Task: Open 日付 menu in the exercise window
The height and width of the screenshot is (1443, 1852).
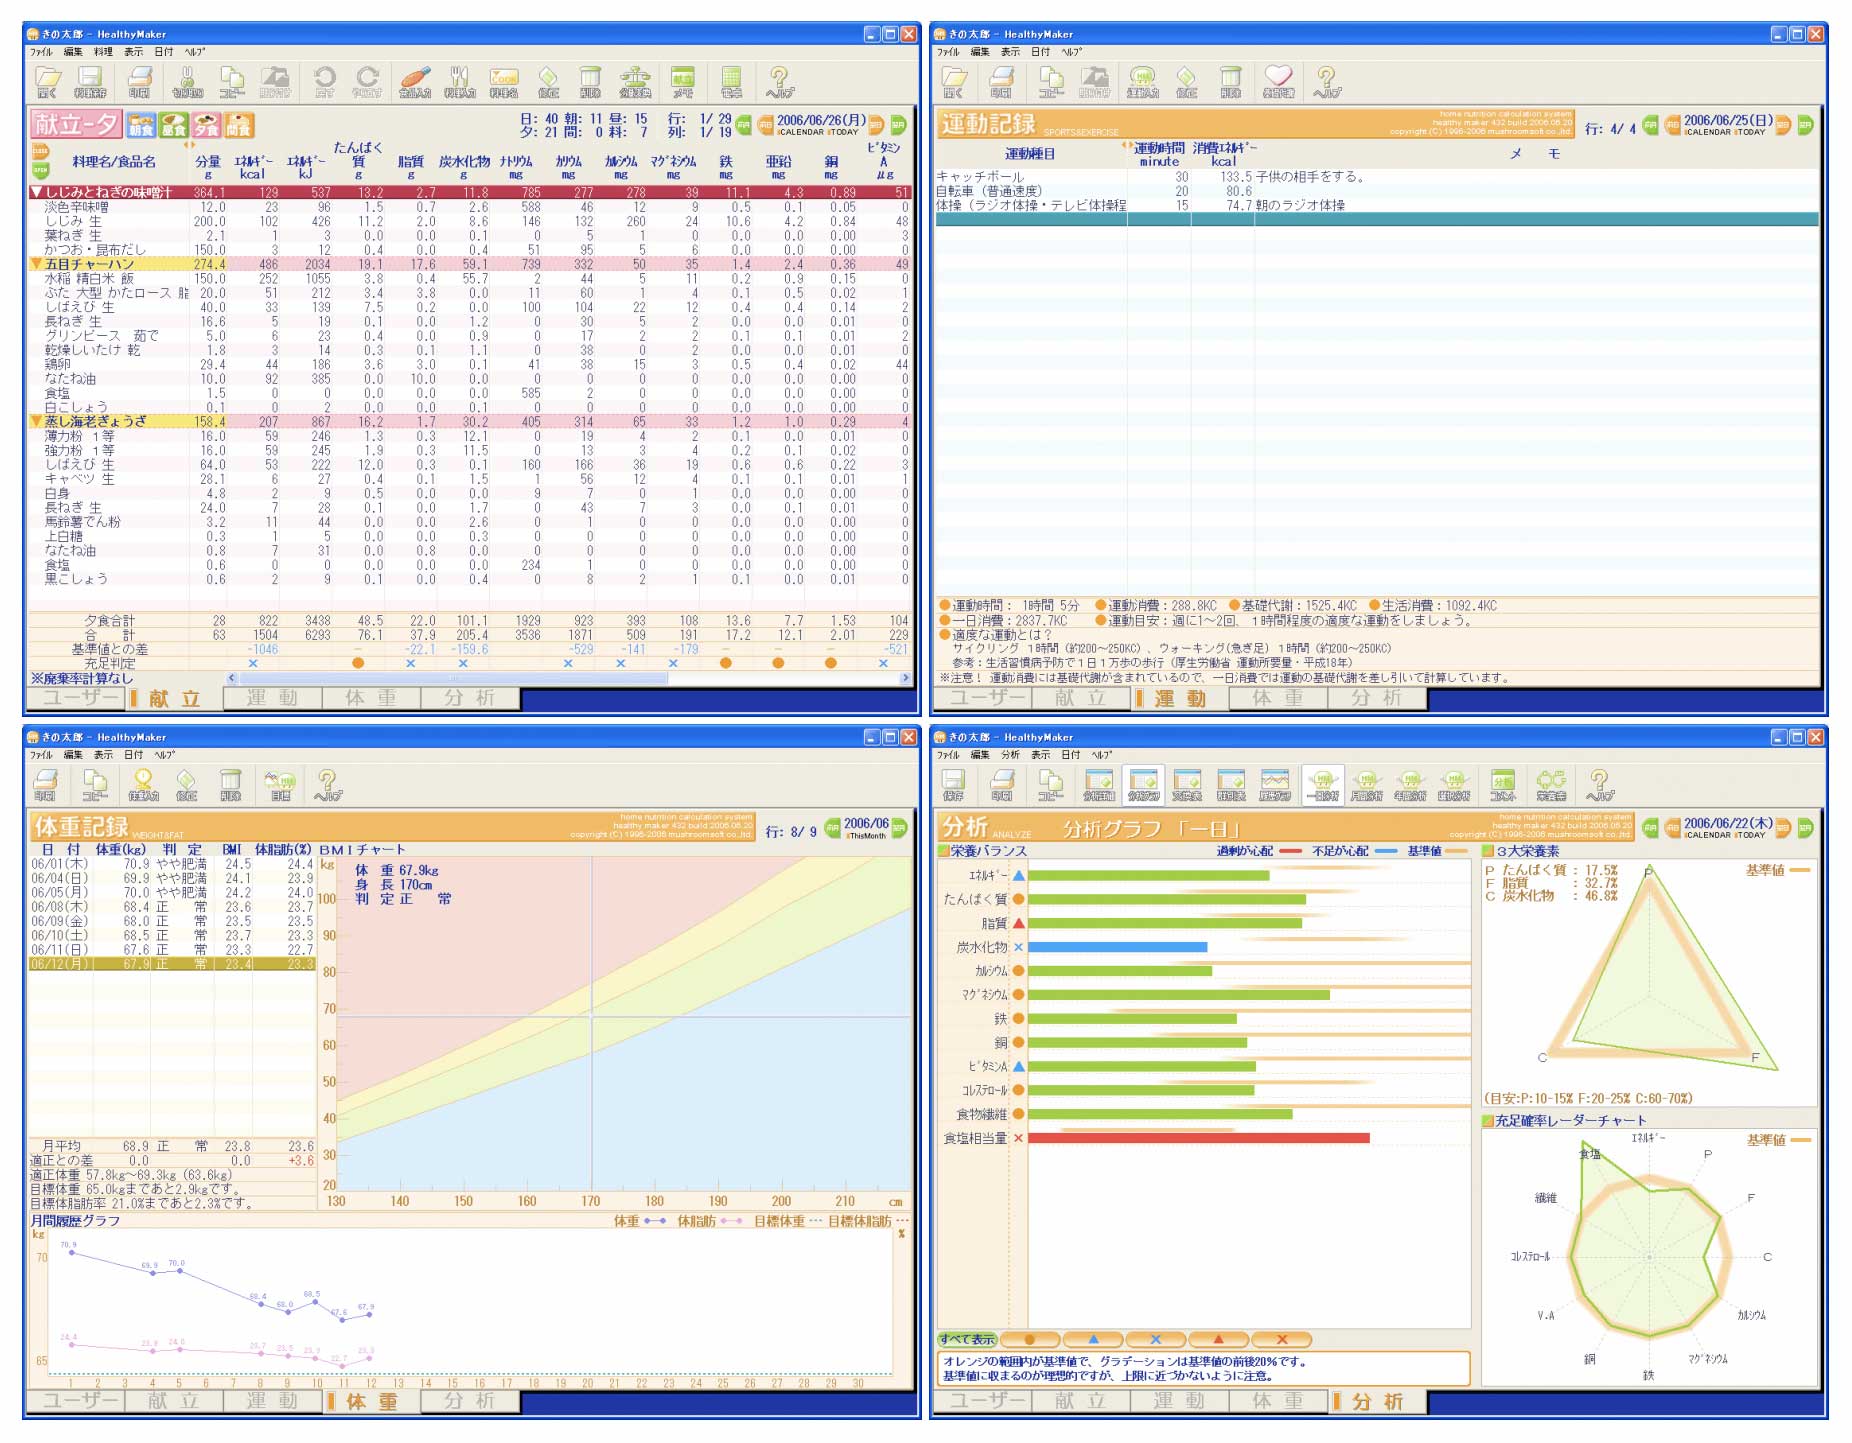Action: [x=1040, y=51]
